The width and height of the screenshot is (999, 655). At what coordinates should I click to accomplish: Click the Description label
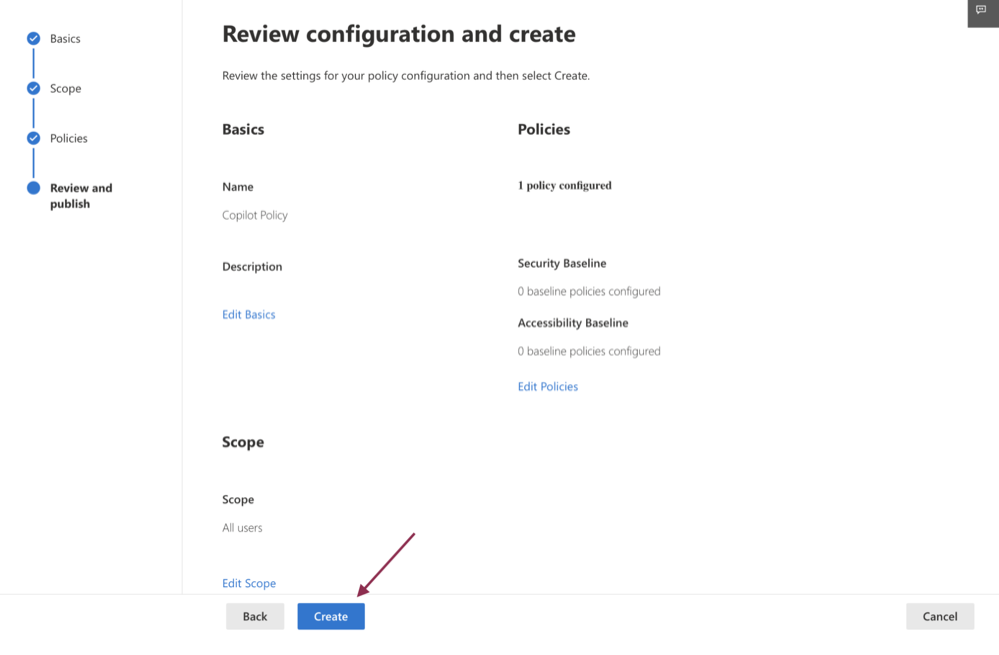point(252,266)
